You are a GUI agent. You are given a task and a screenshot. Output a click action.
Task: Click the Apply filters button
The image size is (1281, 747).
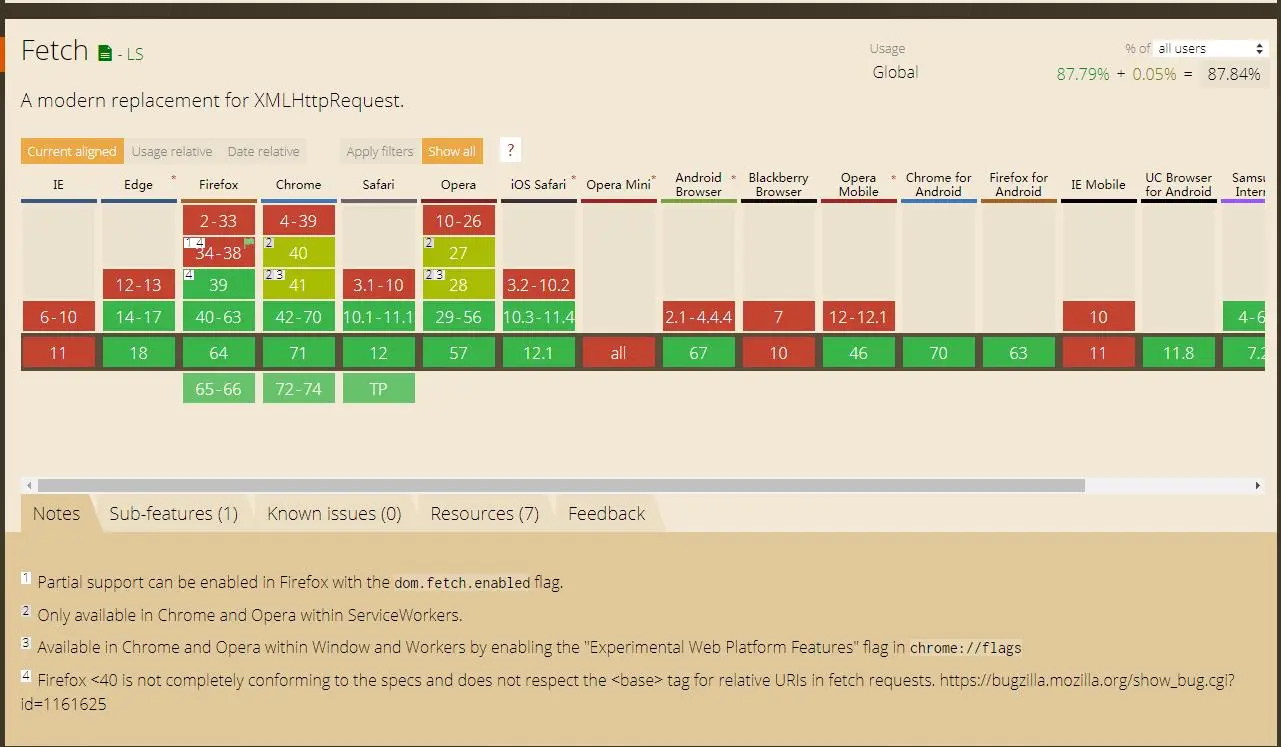[380, 152]
